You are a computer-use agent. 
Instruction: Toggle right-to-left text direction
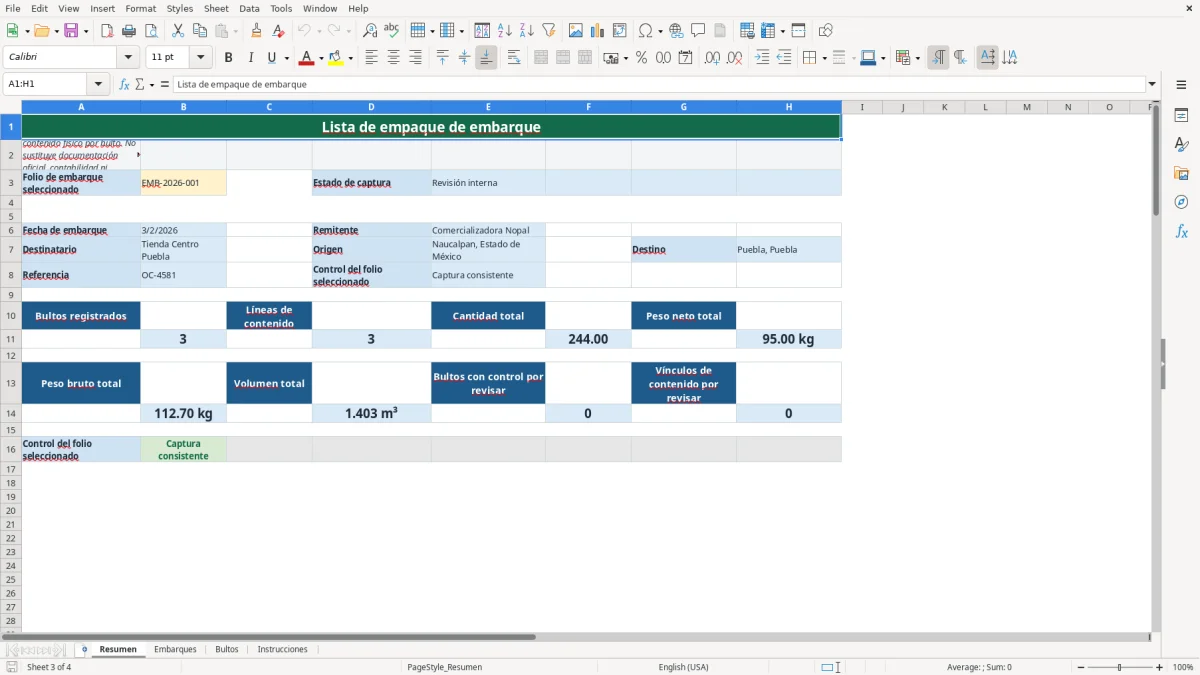[960, 58]
